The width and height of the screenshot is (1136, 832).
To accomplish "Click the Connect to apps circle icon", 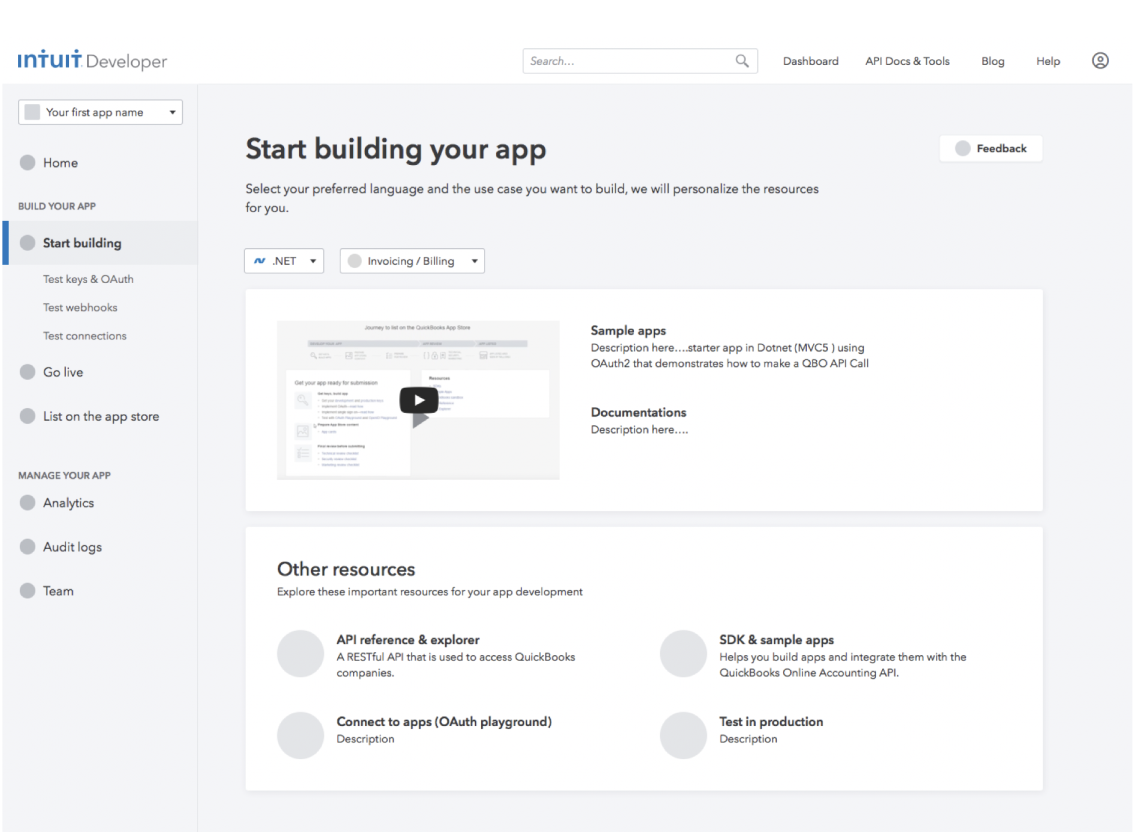I will [300, 735].
